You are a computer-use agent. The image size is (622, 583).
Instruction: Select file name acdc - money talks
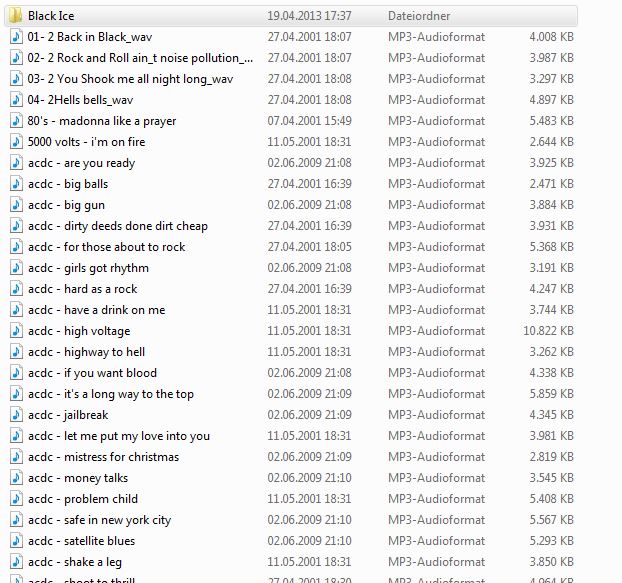coord(78,478)
